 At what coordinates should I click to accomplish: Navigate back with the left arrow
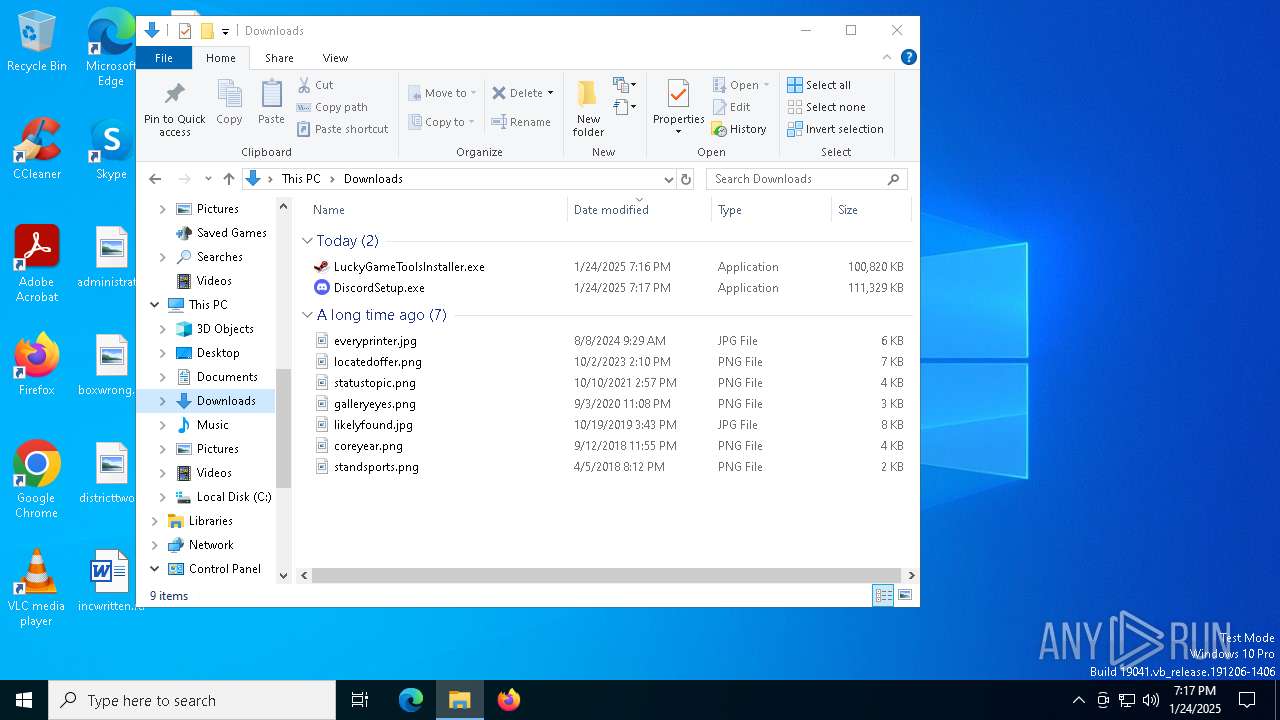coord(155,179)
